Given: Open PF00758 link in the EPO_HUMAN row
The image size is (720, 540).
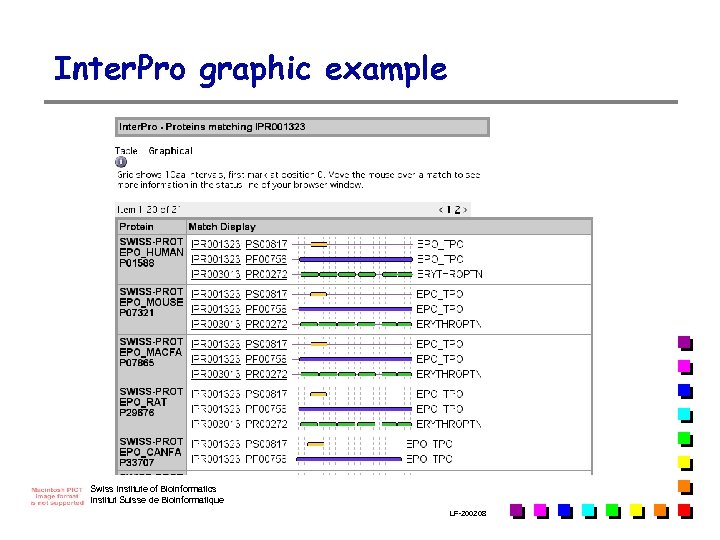Looking at the screenshot, I should click(266, 259).
